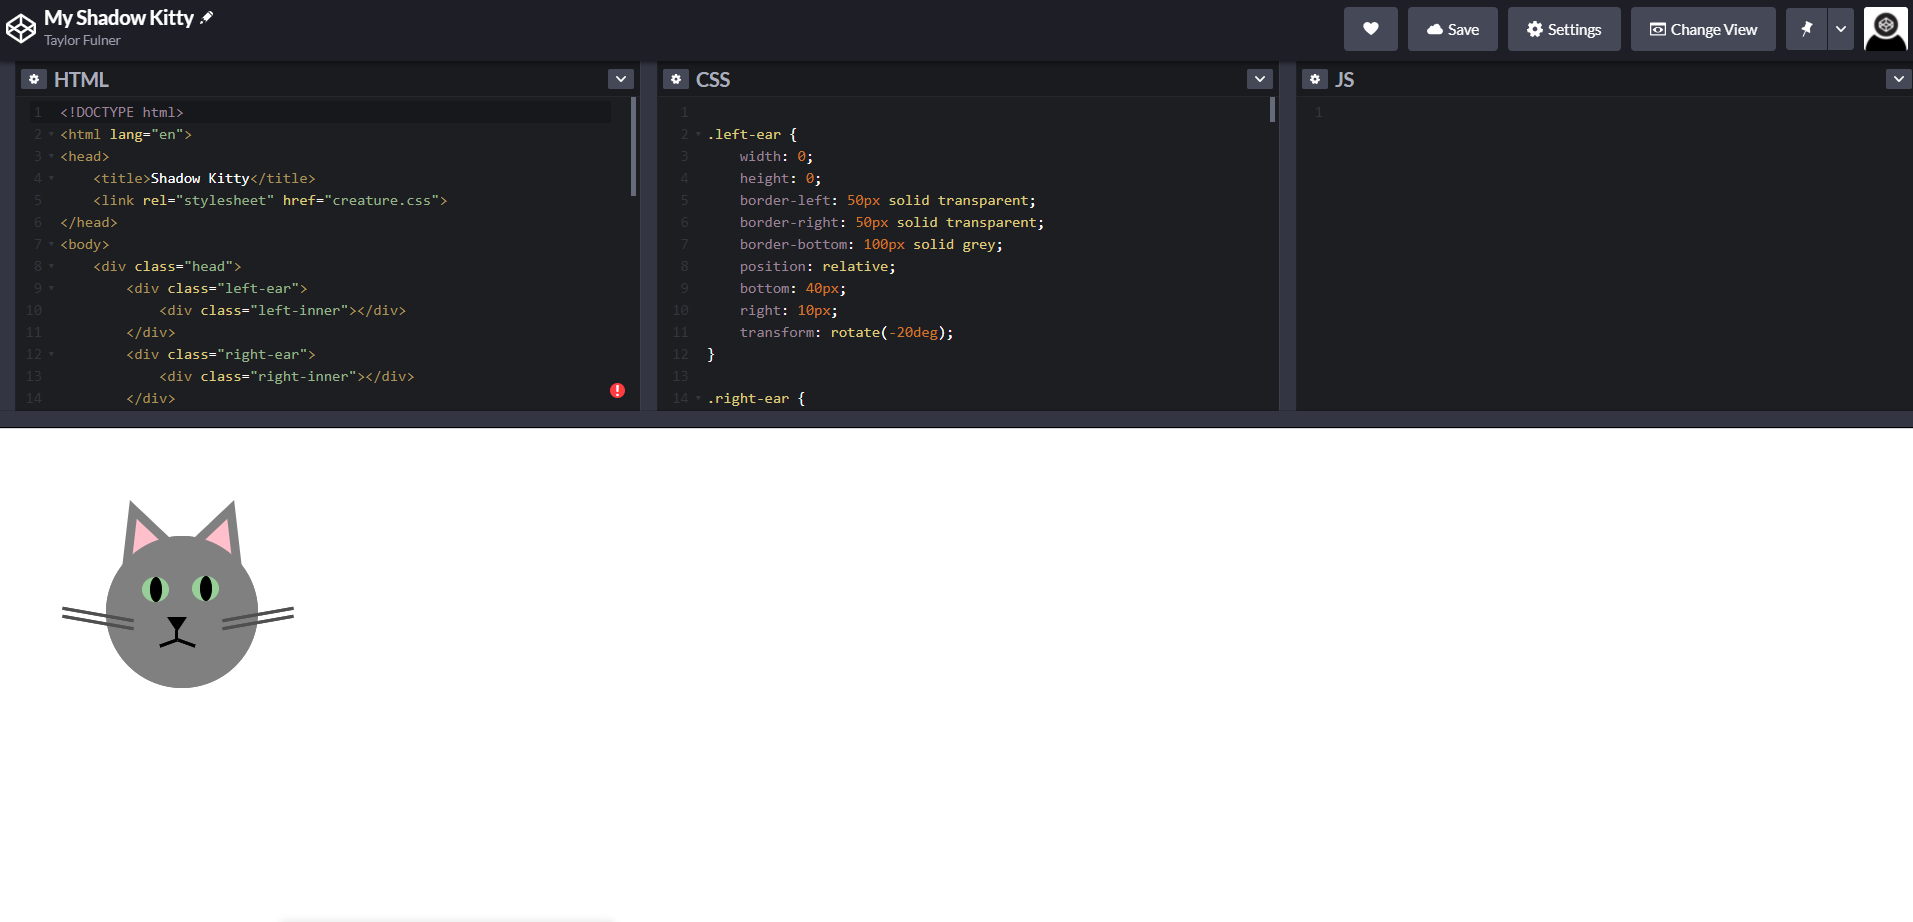
Task: Edit pen title with pencil icon
Action: pyautogui.click(x=207, y=17)
